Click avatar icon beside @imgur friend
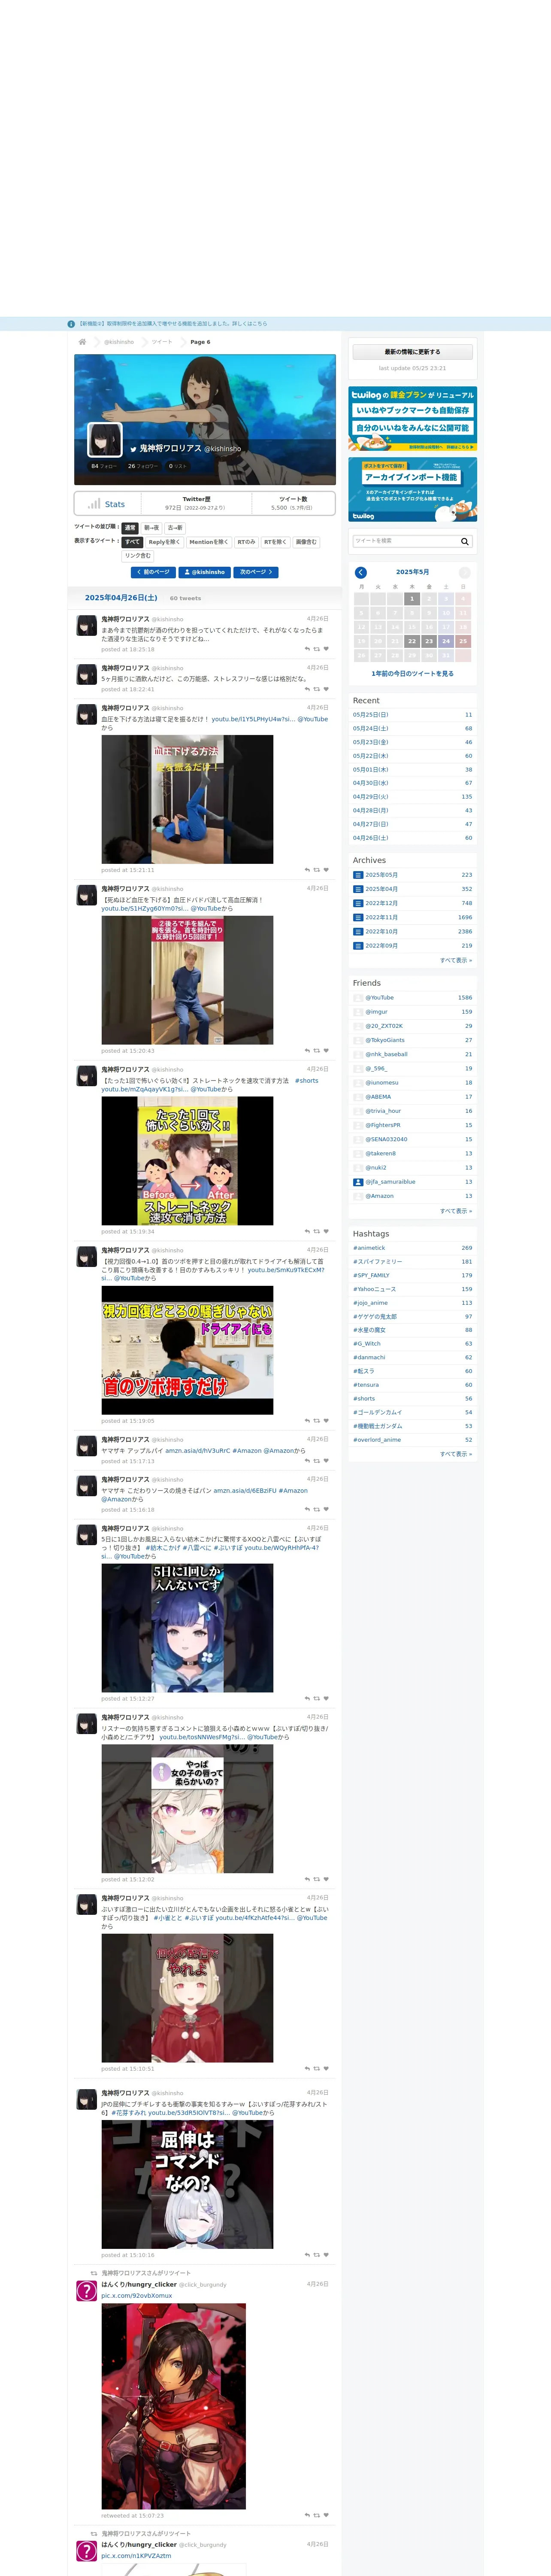551x2576 pixels. [358, 1012]
